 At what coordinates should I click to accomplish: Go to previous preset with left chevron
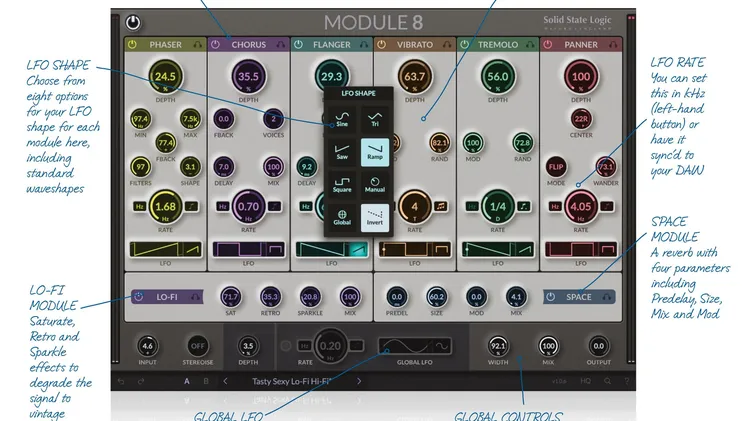coord(225,381)
